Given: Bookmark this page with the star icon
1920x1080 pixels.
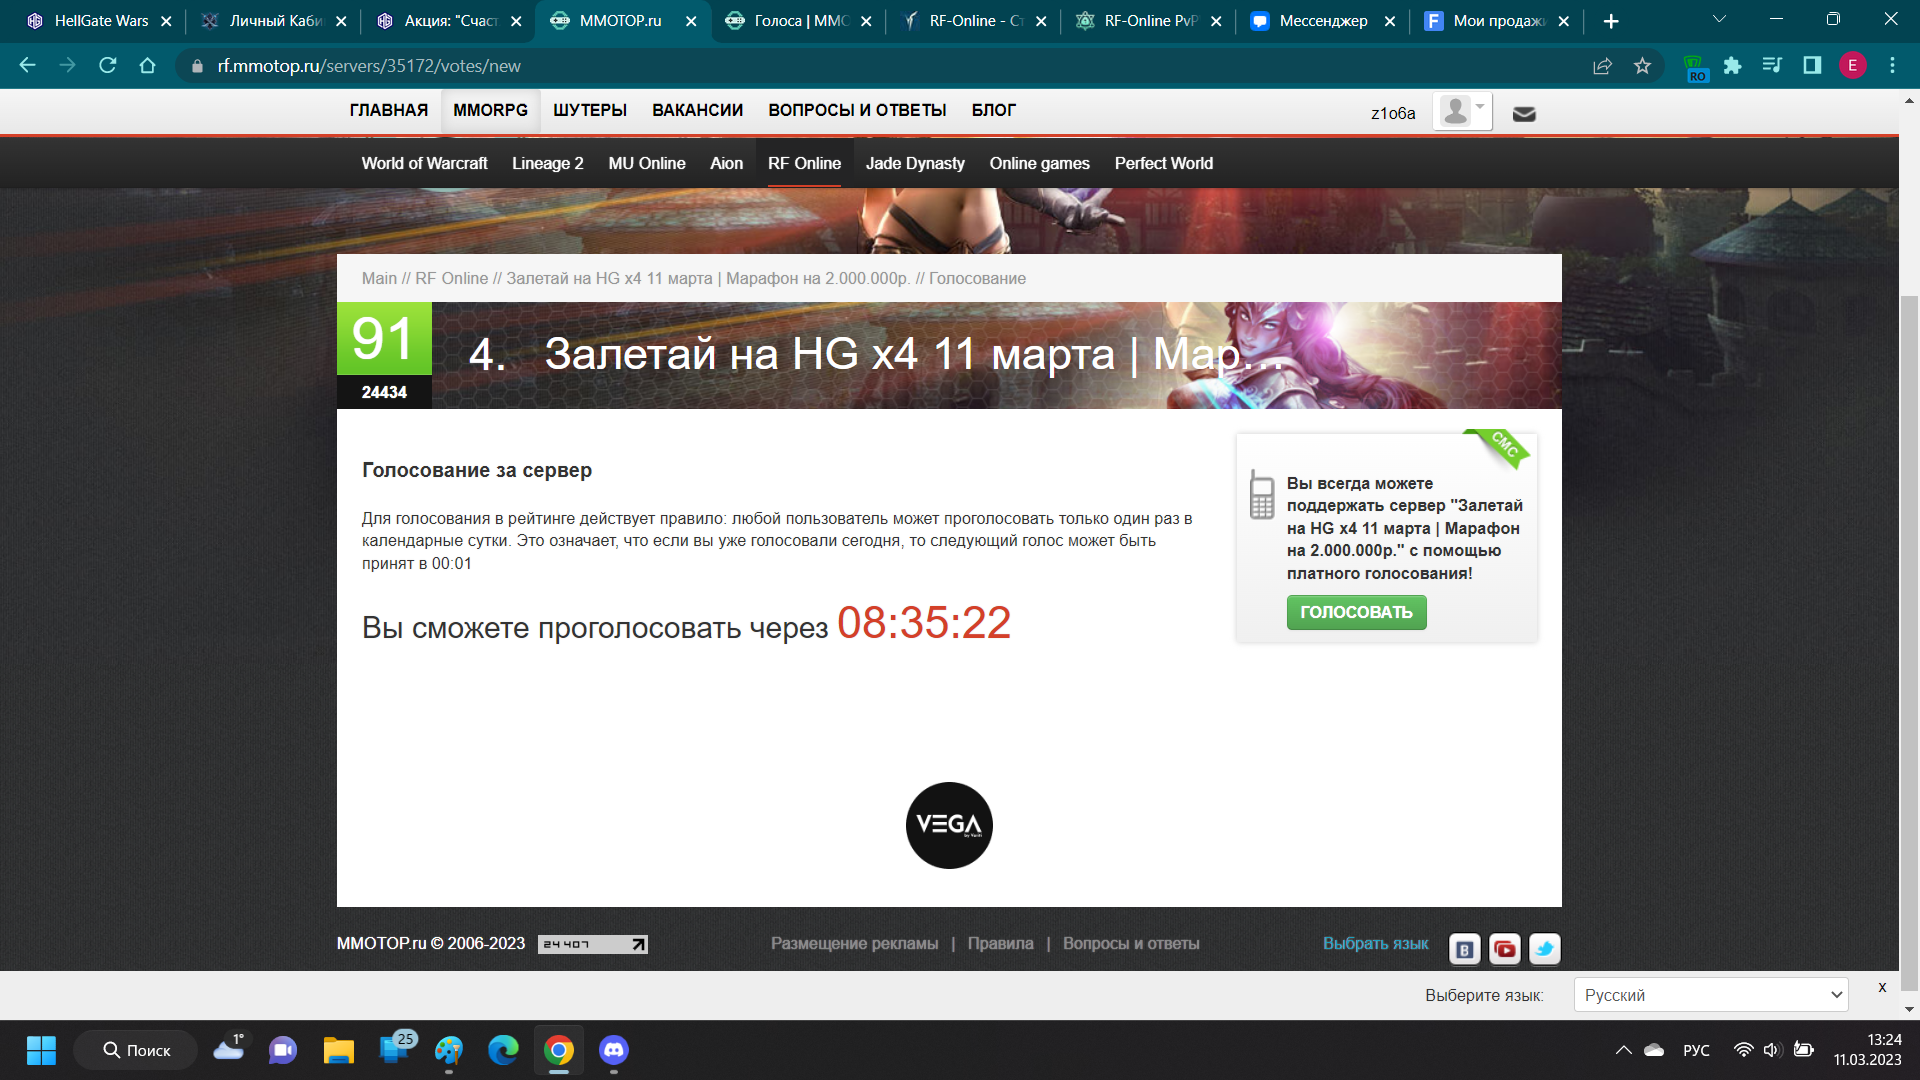Looking at the screenshot, I should [x=1642, y=65].
